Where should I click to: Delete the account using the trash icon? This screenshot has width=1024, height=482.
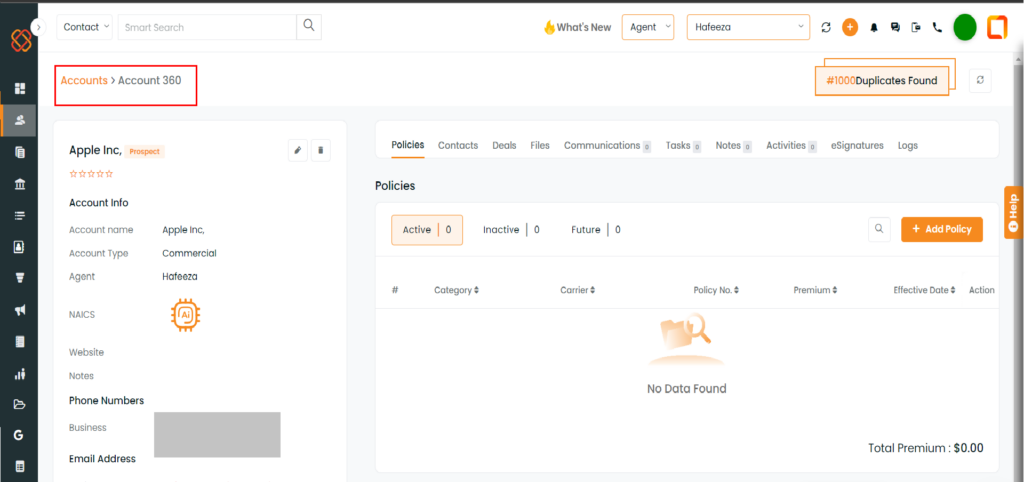coord(320,151)
